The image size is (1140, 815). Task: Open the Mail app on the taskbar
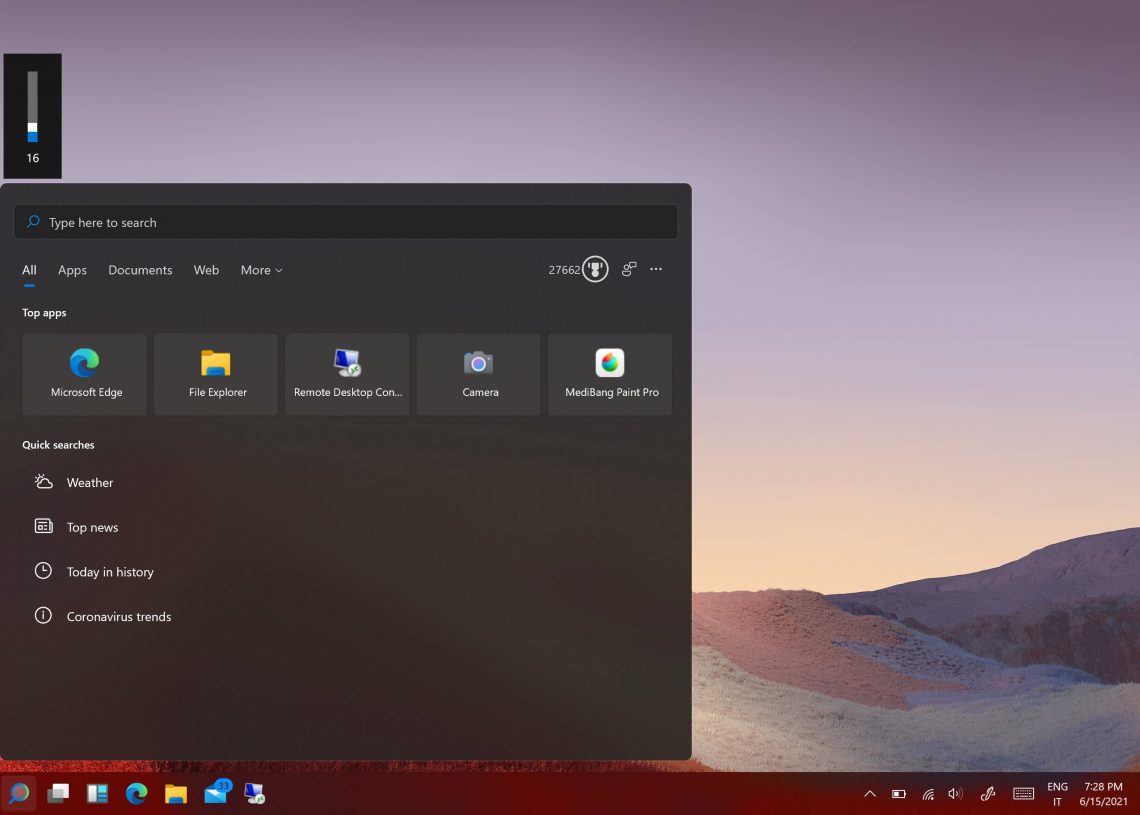pyautogui.click(x=215, y=793)
